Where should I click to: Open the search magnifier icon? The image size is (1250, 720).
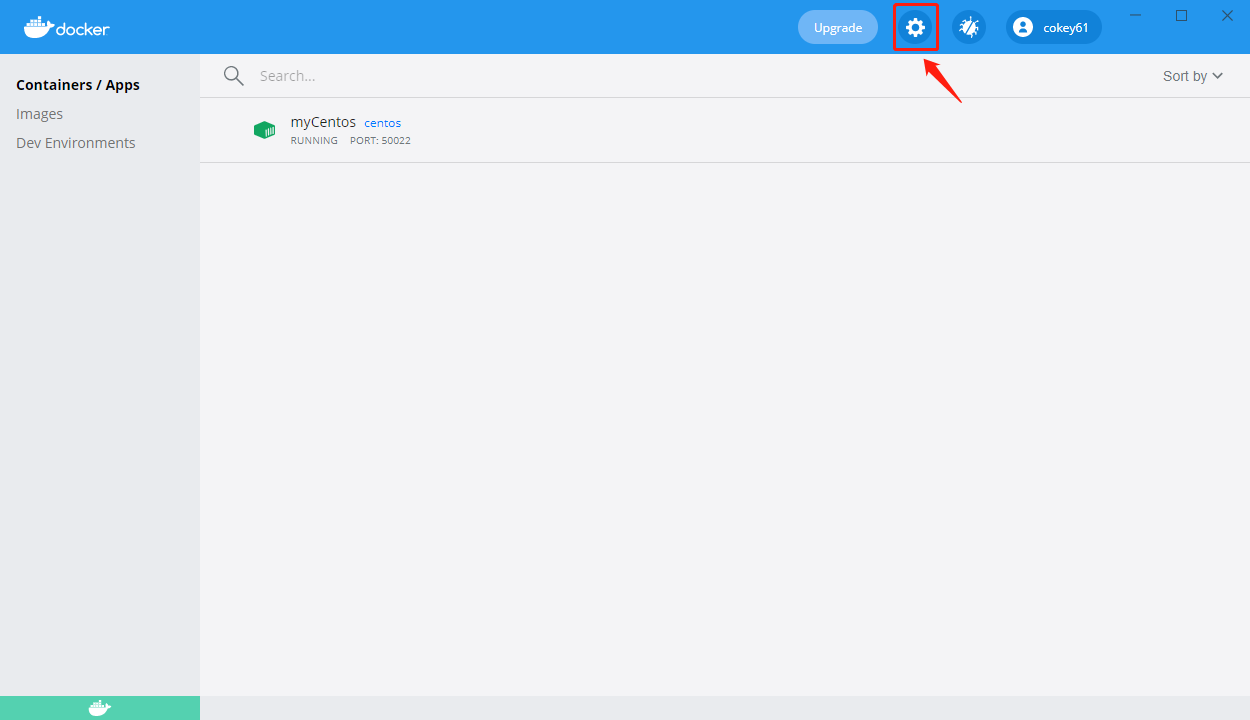[233, 75]
